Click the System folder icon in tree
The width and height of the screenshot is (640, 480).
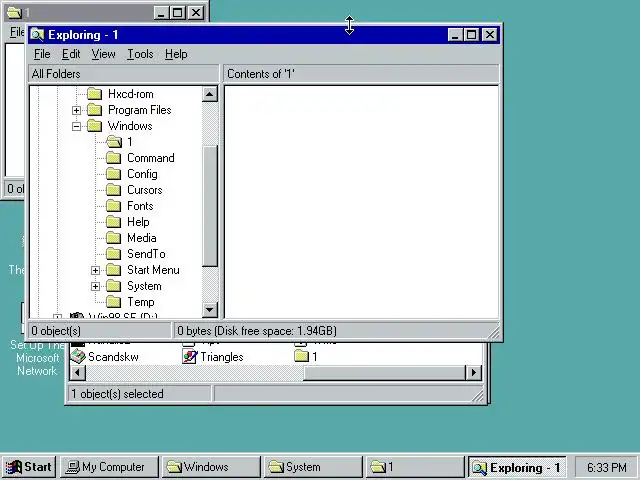pos(114,286)
